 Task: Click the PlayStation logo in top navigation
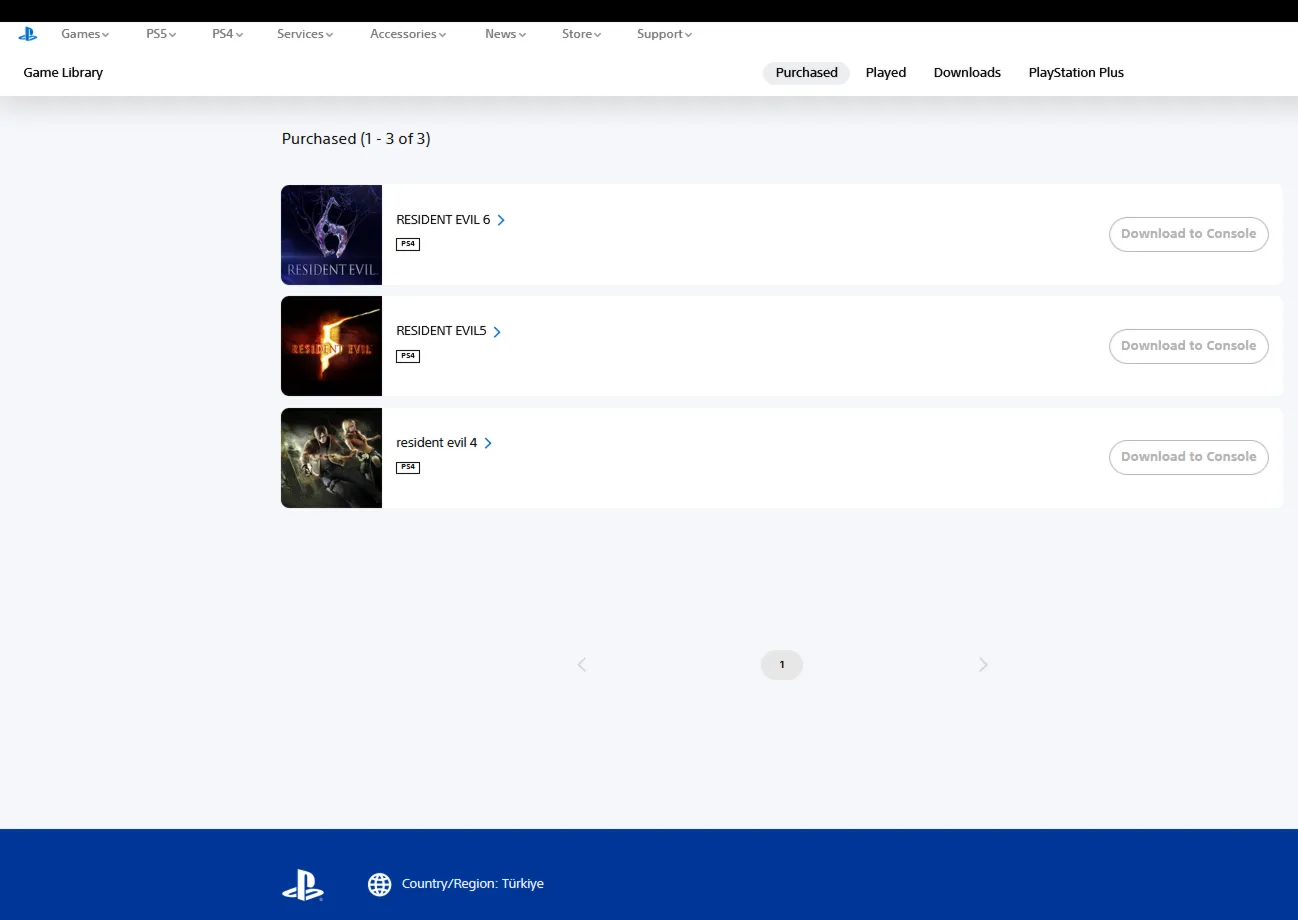28,34
